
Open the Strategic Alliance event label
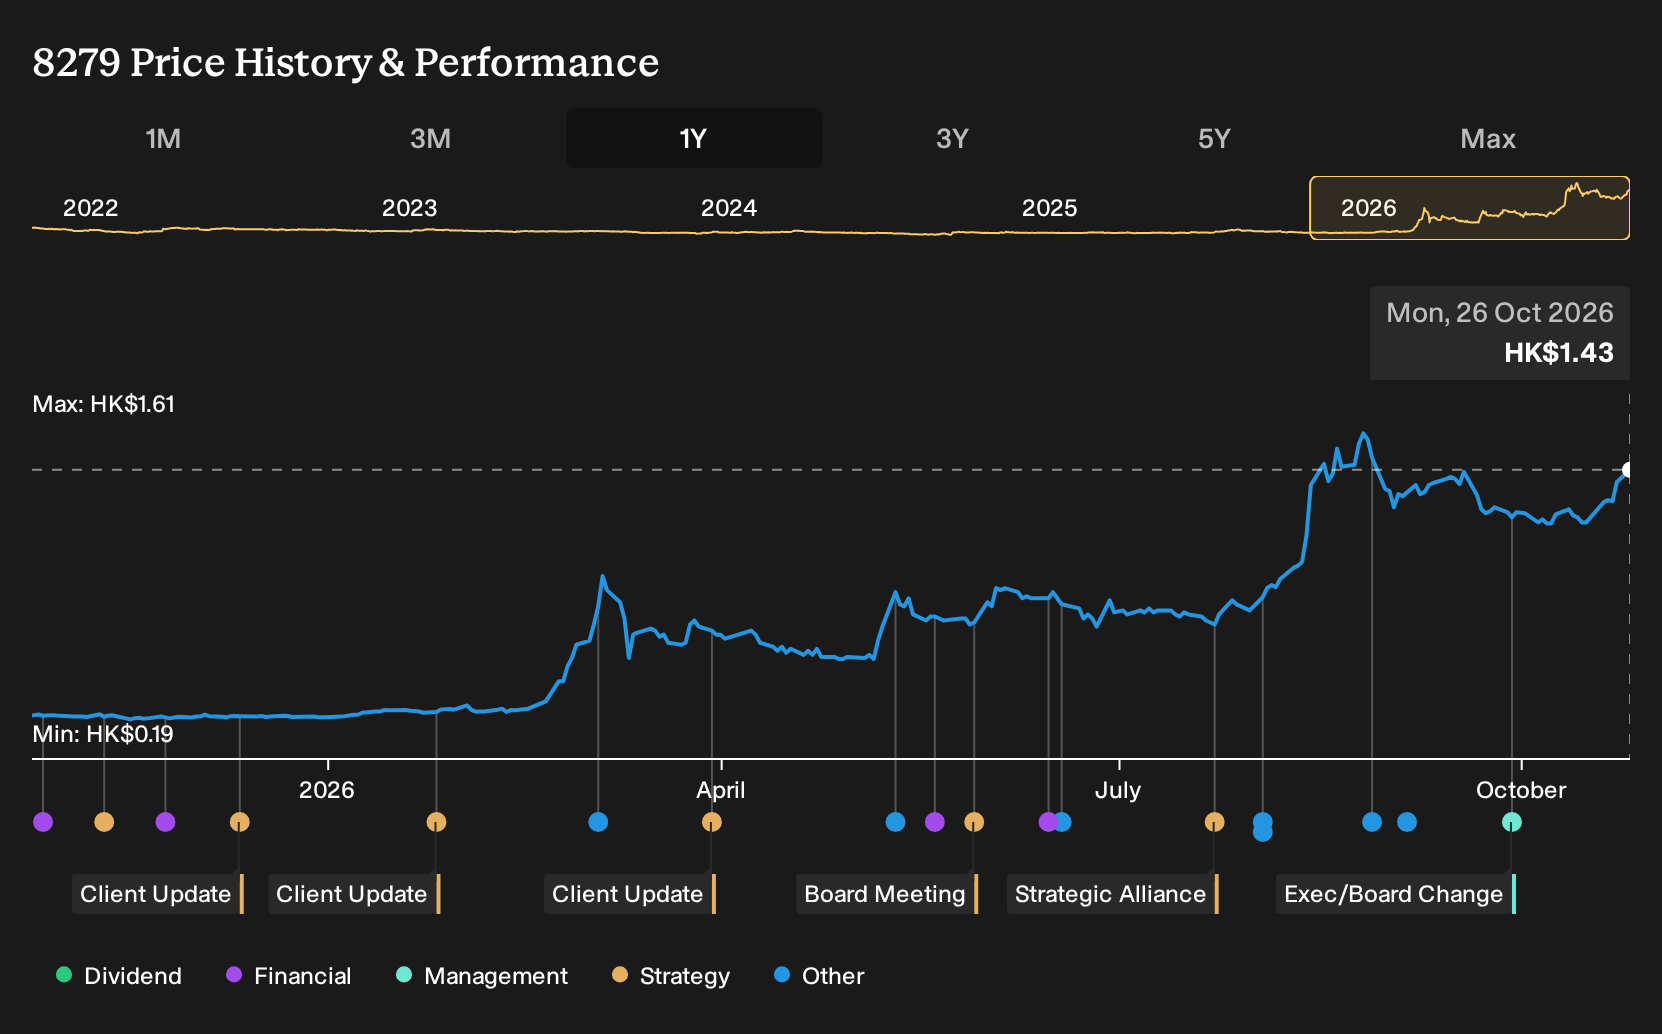point(1112,894)
